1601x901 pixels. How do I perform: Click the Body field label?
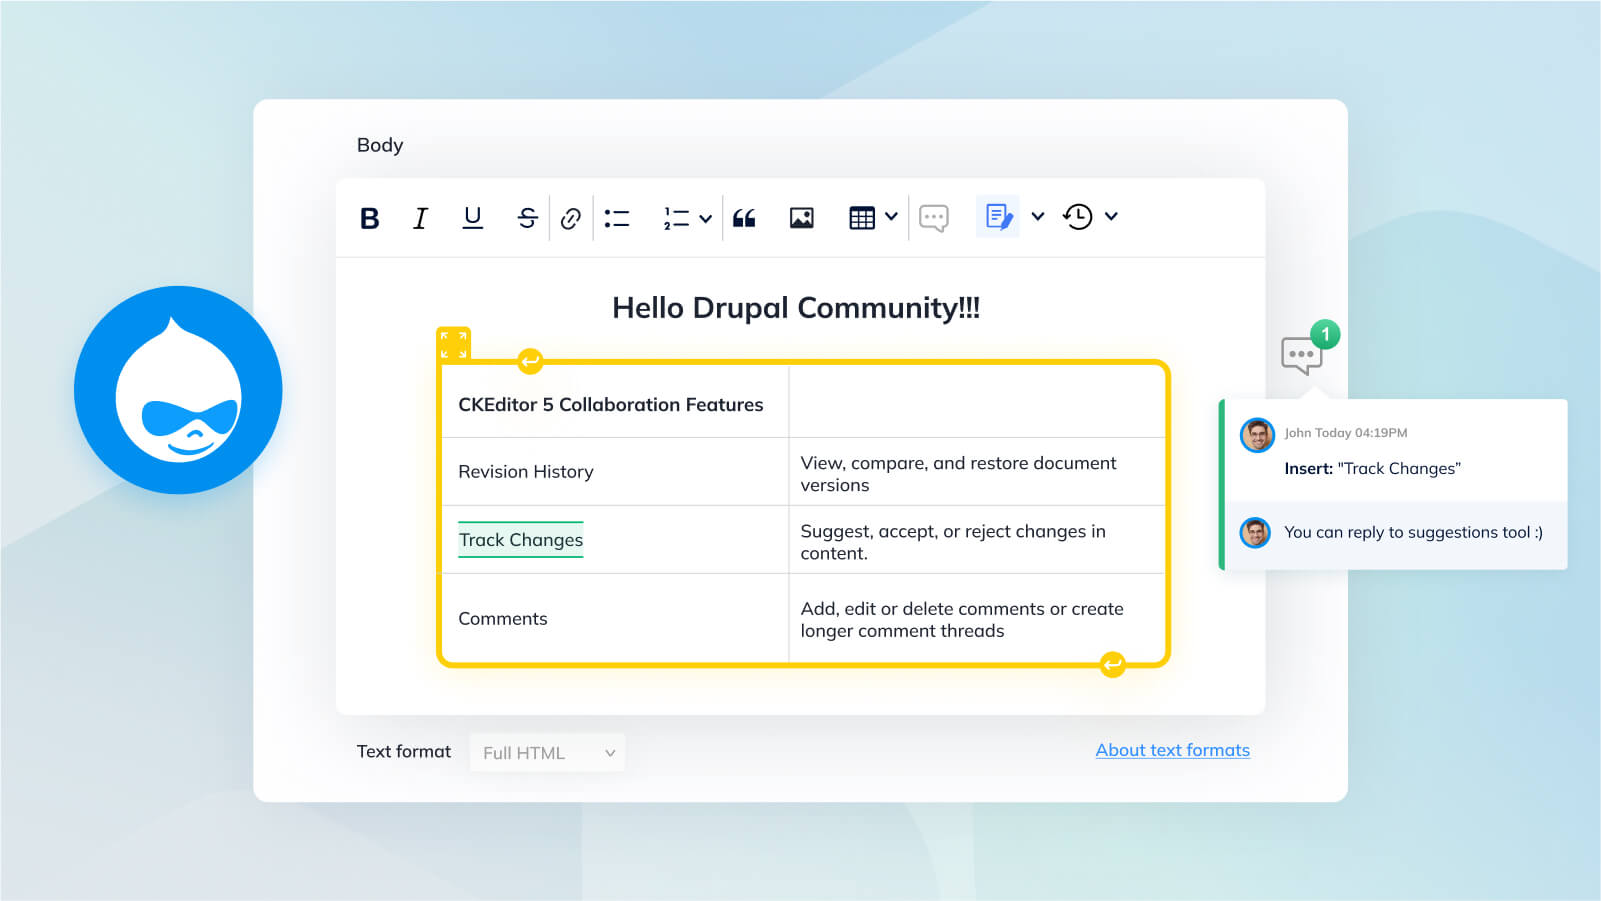click(380, 145)
